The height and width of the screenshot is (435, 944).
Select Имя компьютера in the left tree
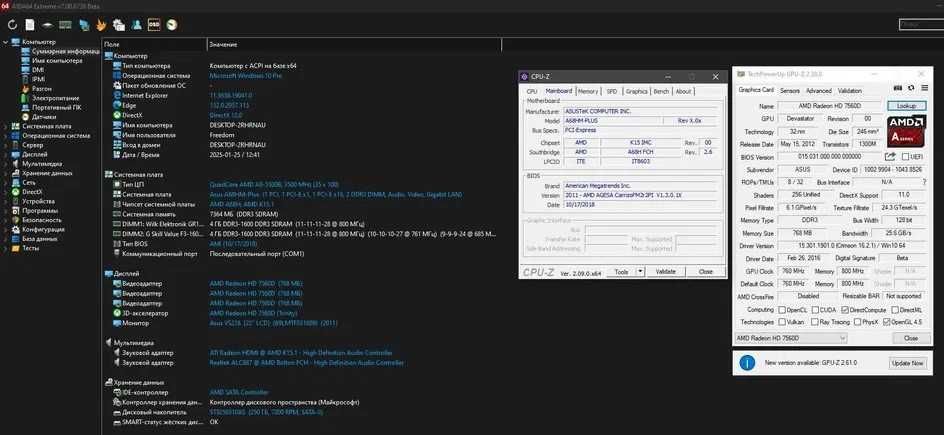57,61
